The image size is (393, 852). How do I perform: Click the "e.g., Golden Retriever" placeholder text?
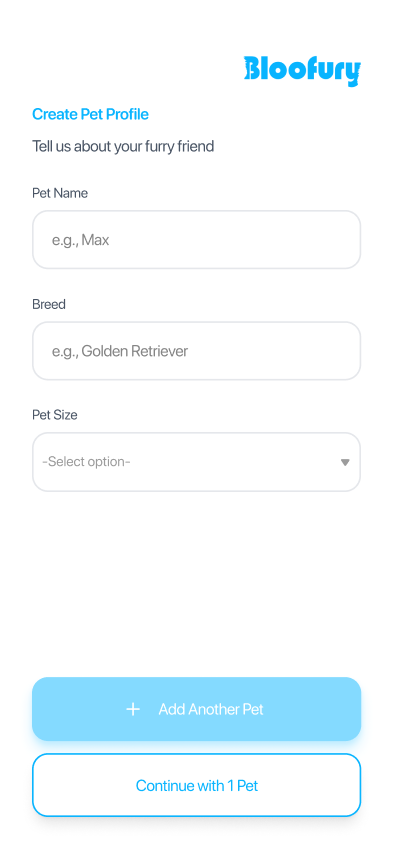(x=120, y=351)
